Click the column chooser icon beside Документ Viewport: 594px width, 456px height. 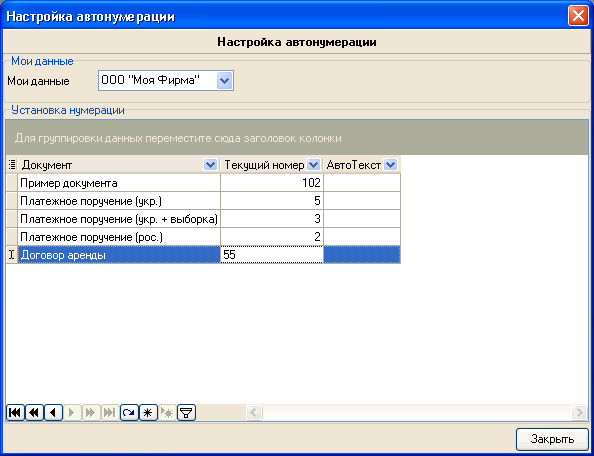12,165
